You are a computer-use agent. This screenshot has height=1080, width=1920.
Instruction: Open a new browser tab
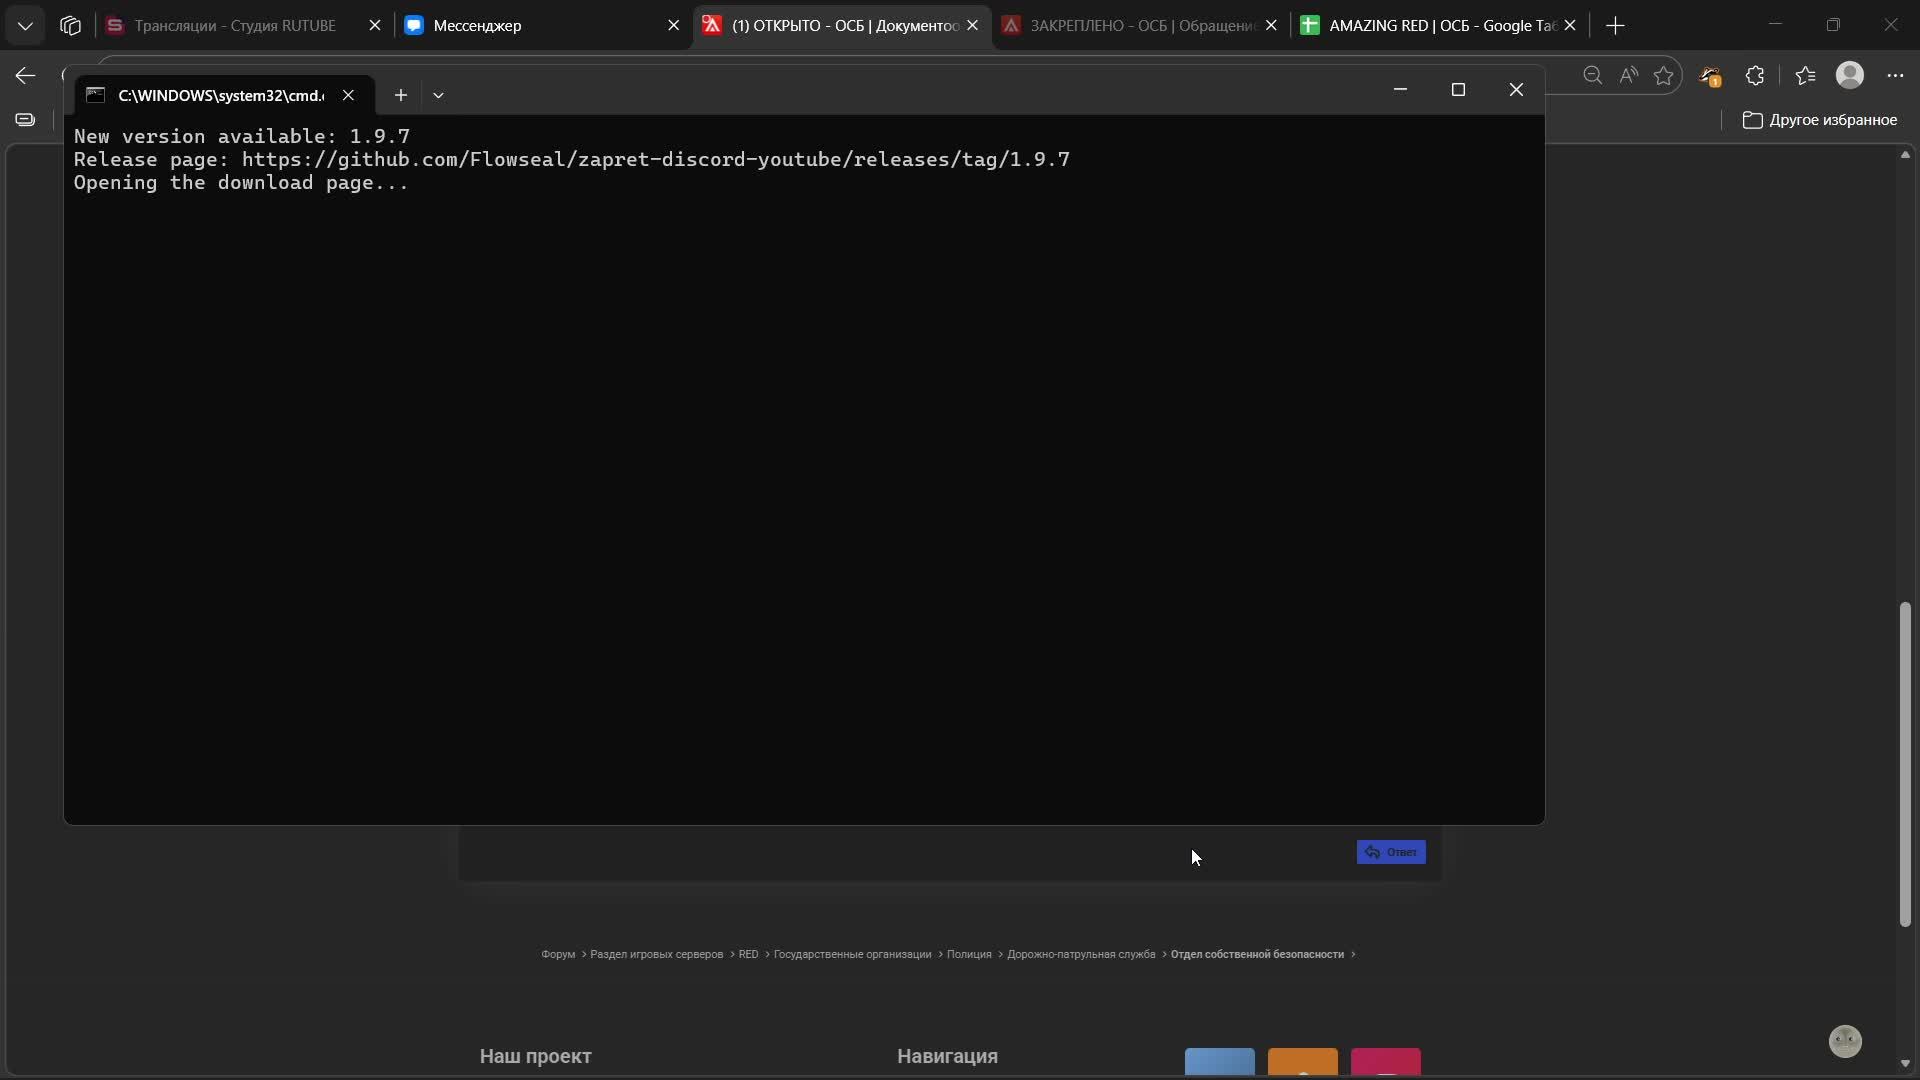coord(1615,25)
